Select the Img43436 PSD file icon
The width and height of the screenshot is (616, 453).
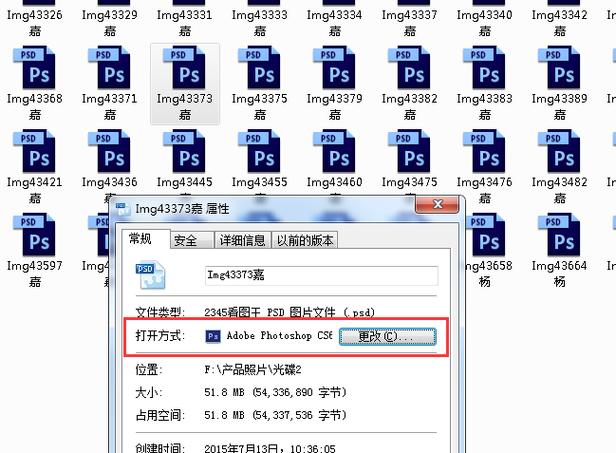coord(110,151)
